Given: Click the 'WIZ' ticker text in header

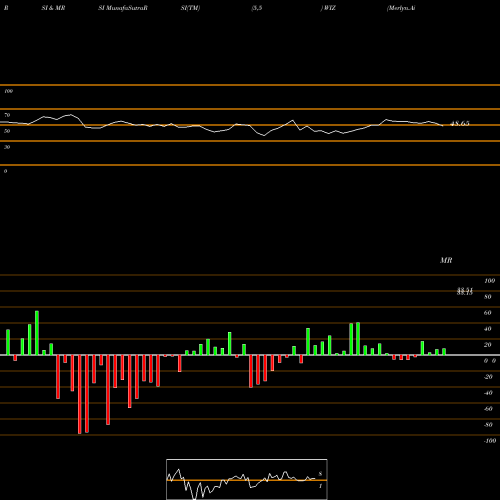Looking at the screenshot, I should 330,8.
